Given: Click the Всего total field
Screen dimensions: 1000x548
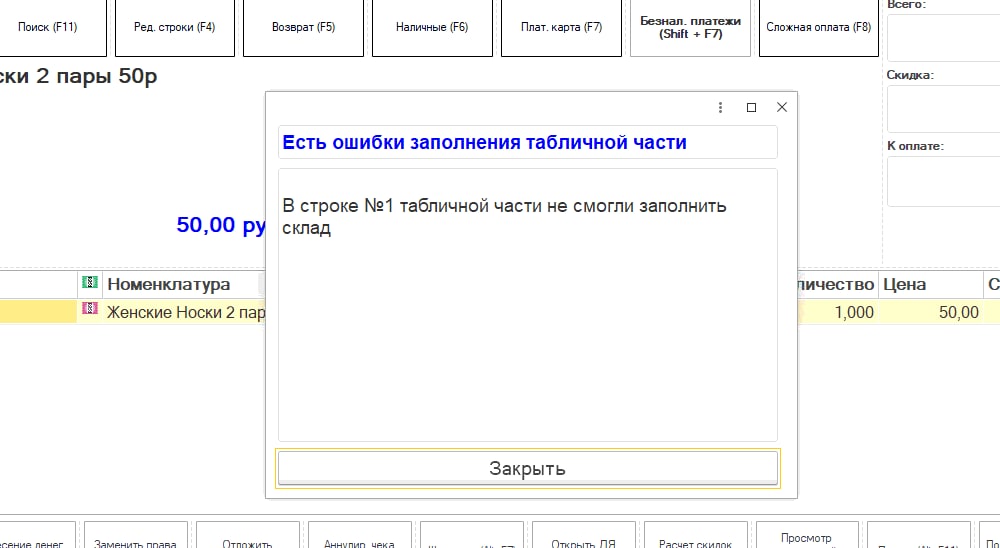Looking at the screenshot, I should tap(943, 38).
